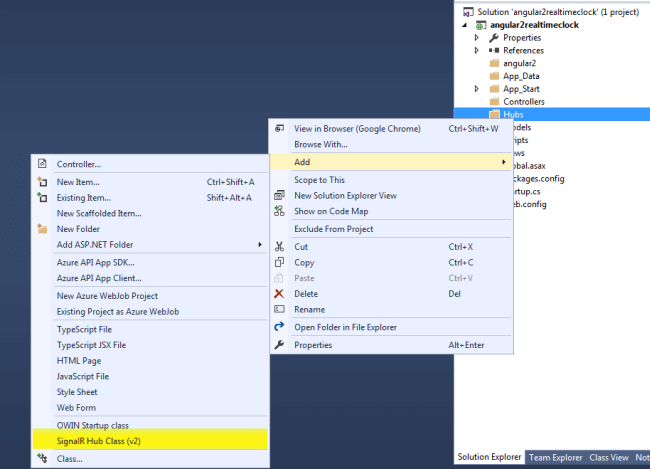Screen dimensions: 650x469
Task: Expand the References tree node
Action: (477, 51)
